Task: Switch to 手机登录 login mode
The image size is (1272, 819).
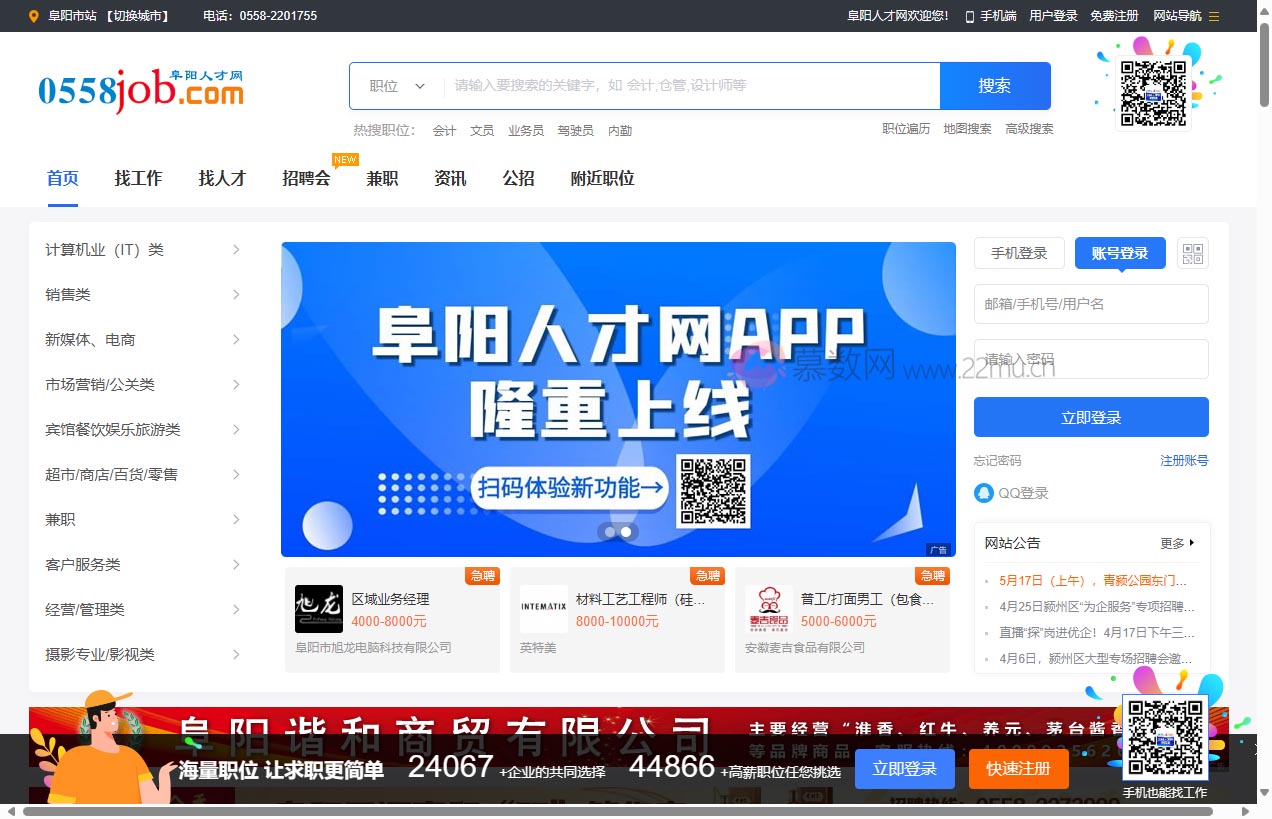Action: 1018,253
